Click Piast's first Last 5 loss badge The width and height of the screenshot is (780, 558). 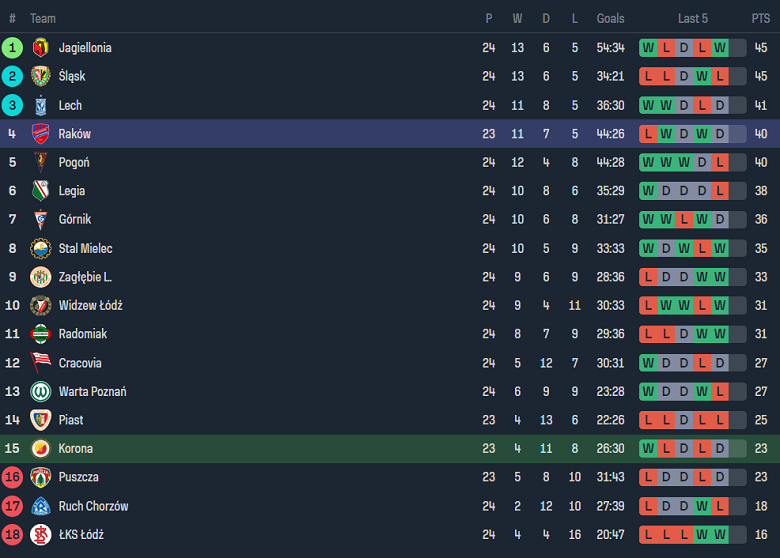point(649,420)
